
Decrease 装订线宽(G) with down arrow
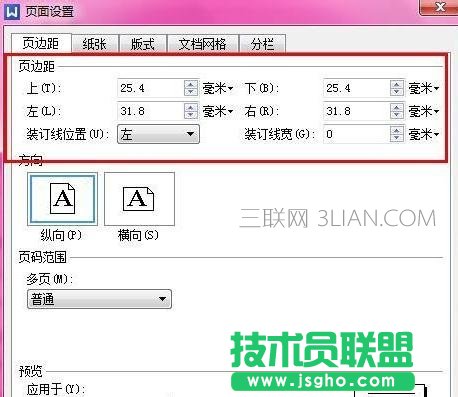coord(397,138)
